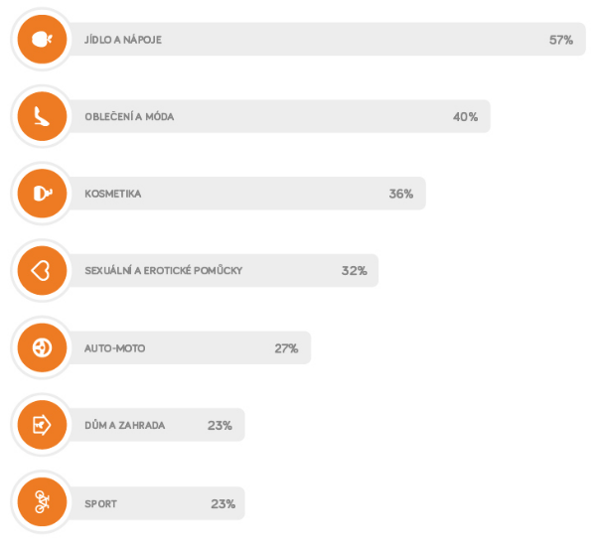This screenshot has width=600, height=546.
Task: Click the 40% value on fashion bar
Action: point(465,117)
